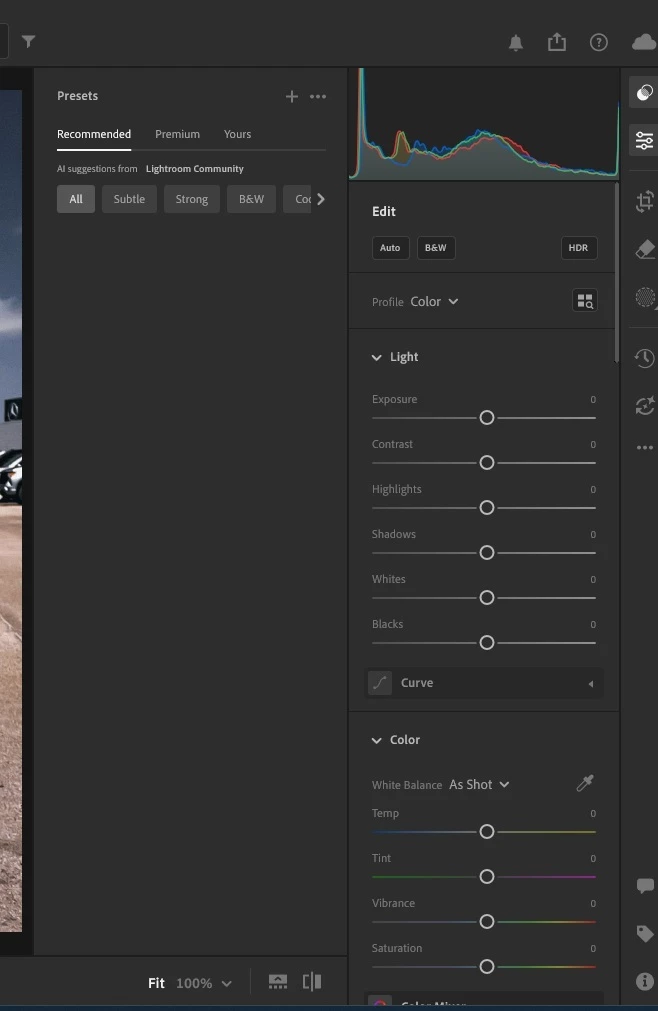Select the white balance eyedropper

pos(585,783)
